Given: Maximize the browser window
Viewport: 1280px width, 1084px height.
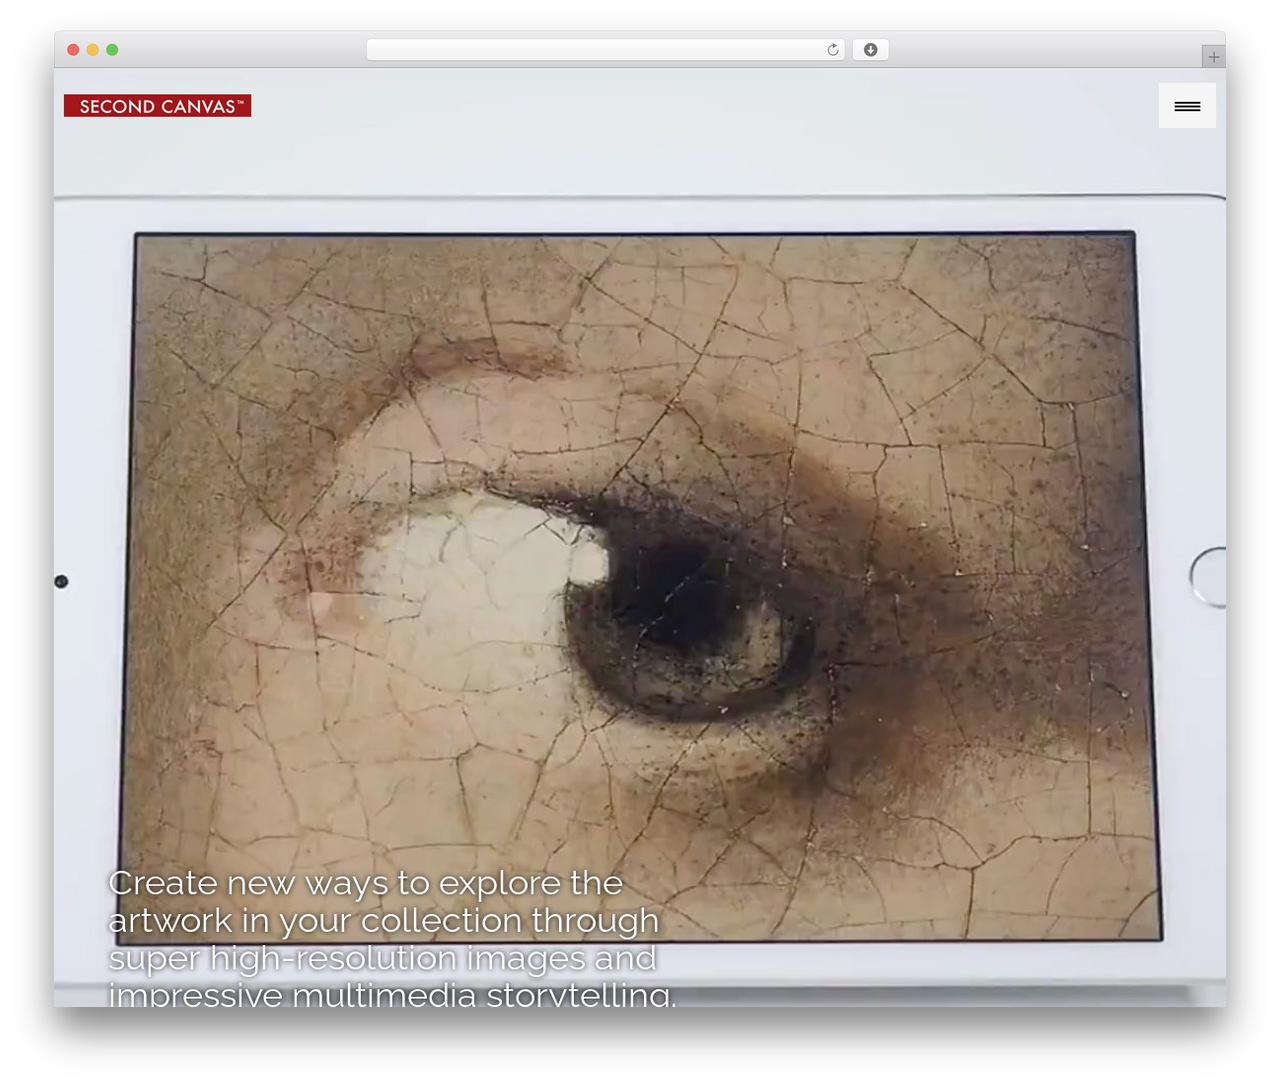Looking at the screenshot, I should click(x=112, y=50).
